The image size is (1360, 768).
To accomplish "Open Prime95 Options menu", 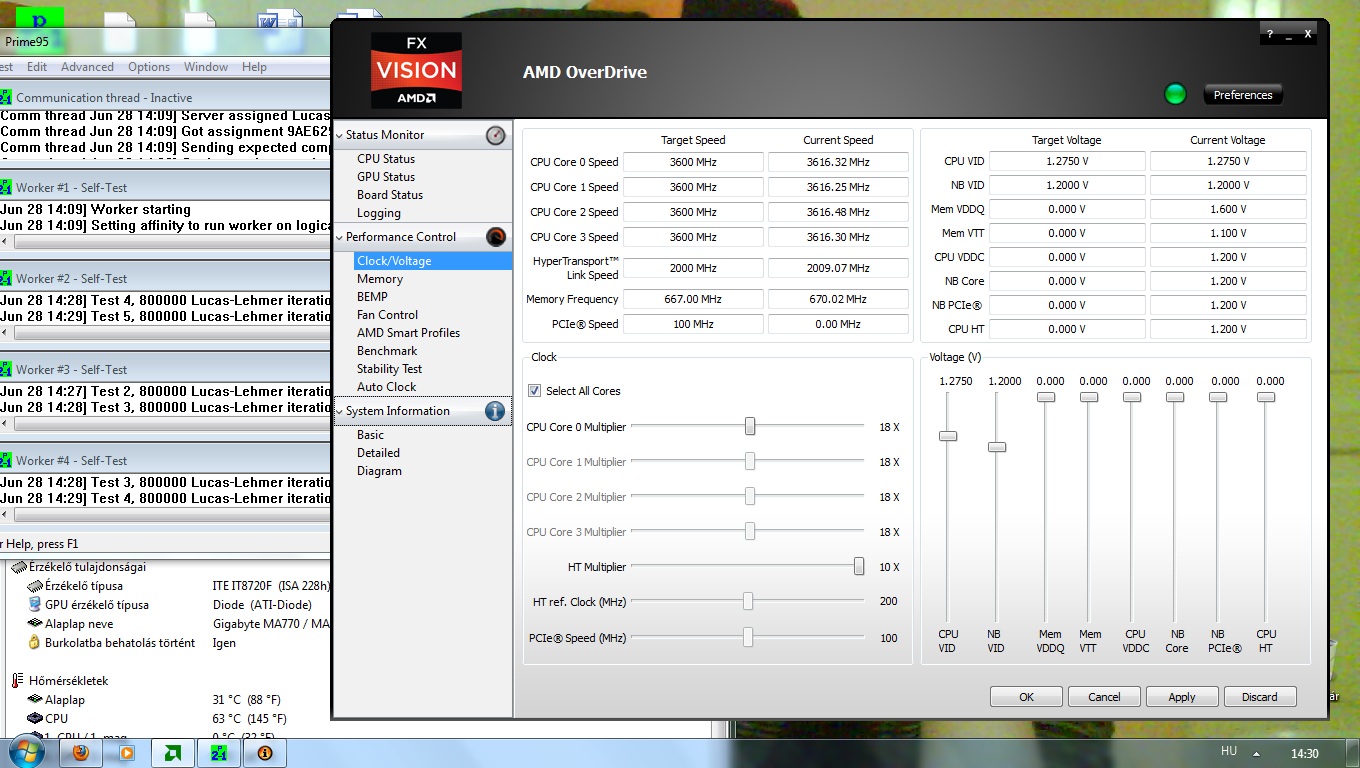I will tap(149, 67).
